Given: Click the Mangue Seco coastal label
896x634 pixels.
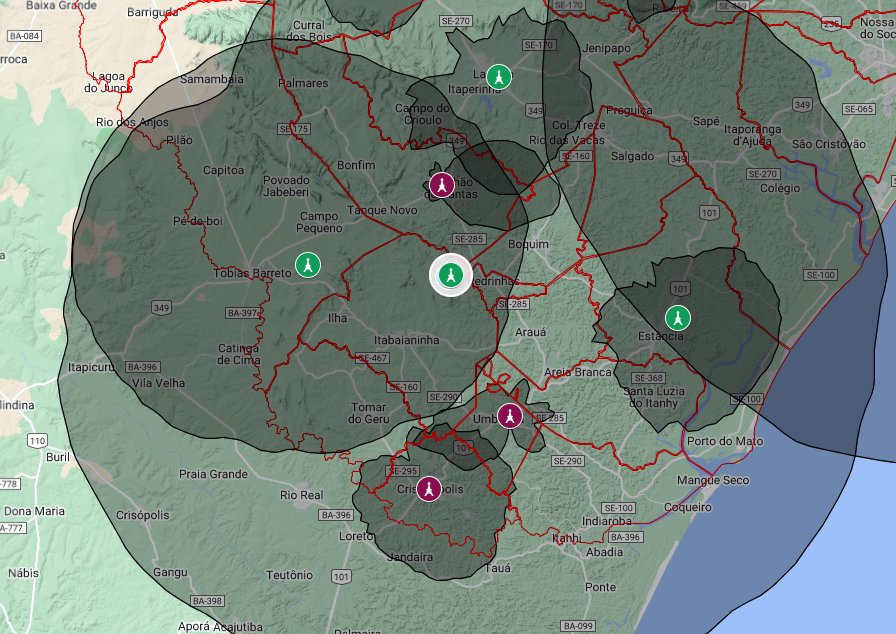Looking at the screenshot, I should pos(713,480).
